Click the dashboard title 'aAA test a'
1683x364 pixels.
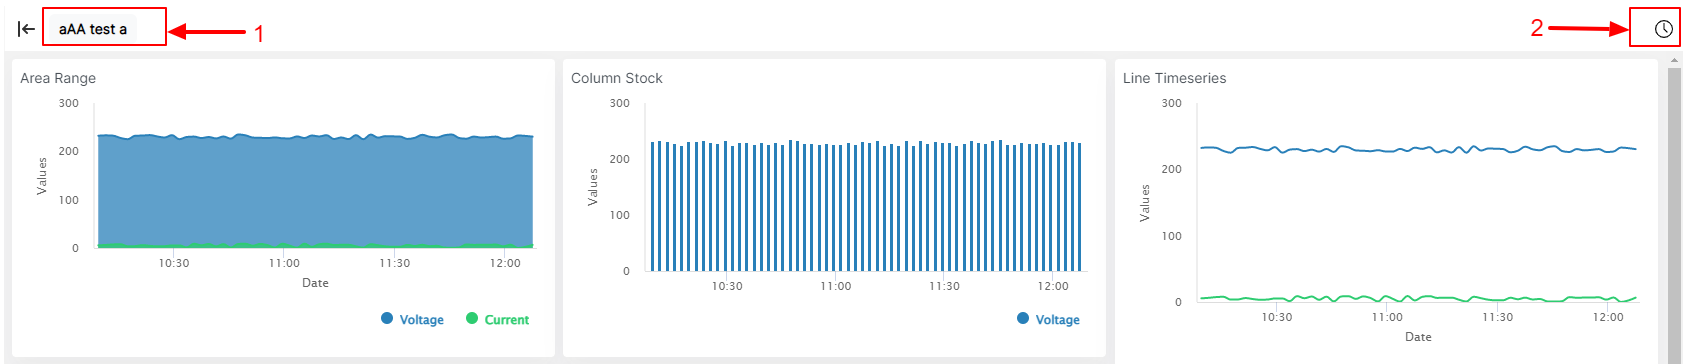point(93,29)
